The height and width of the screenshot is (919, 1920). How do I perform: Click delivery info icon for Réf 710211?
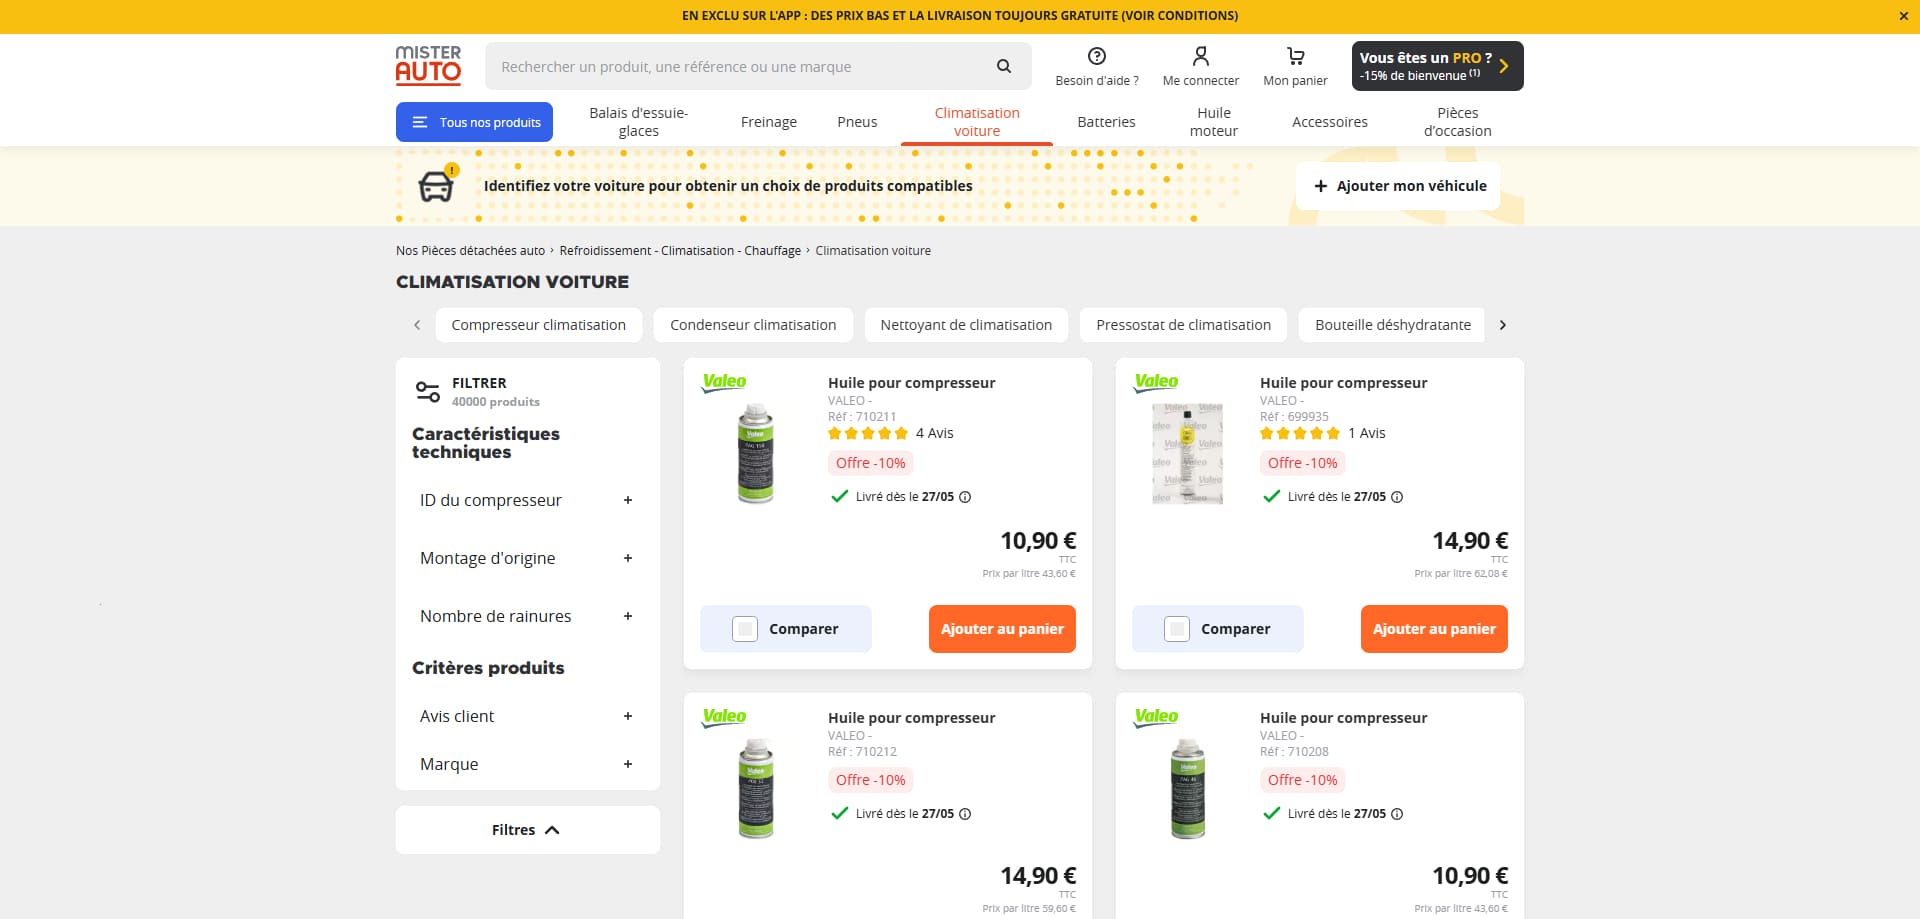[965, 497]
